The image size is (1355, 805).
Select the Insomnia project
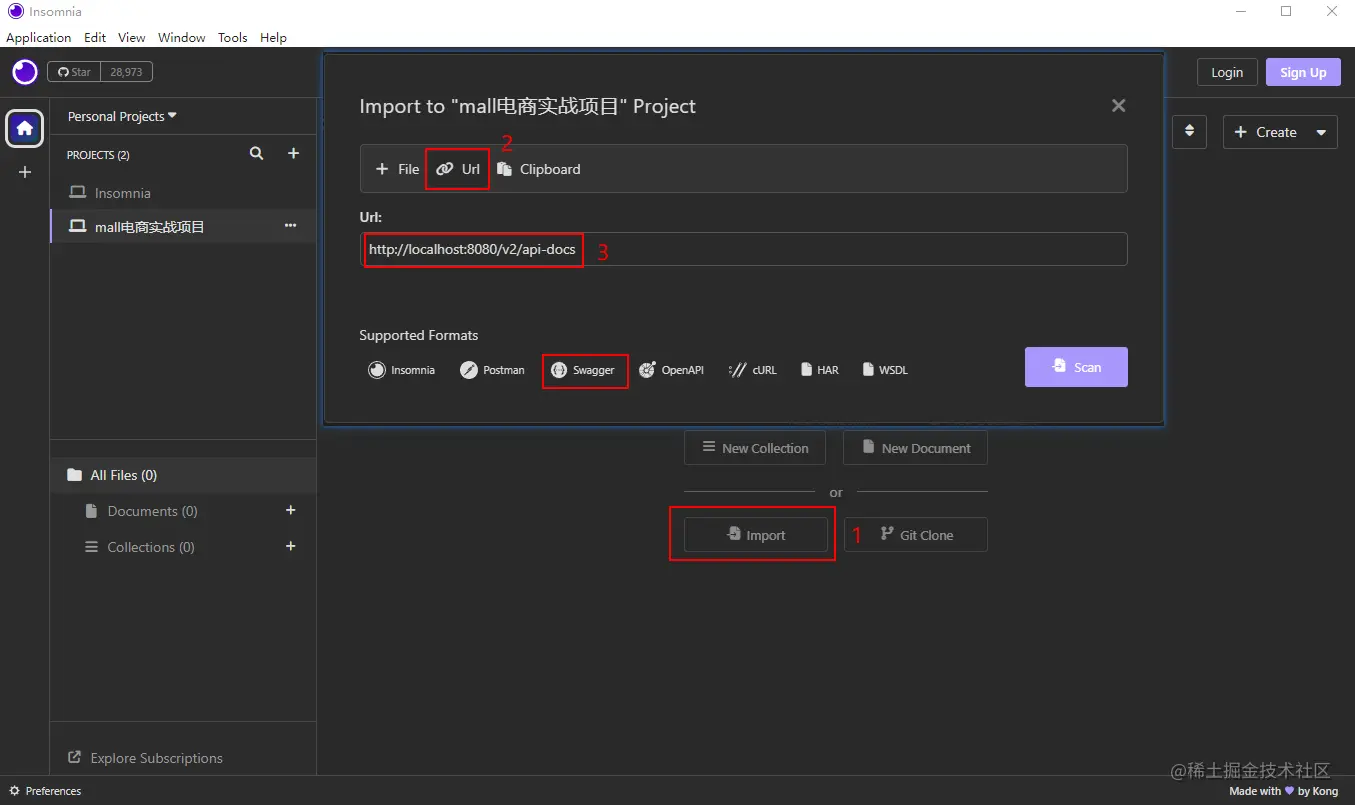pyautogui.click(x=183, y=193)
